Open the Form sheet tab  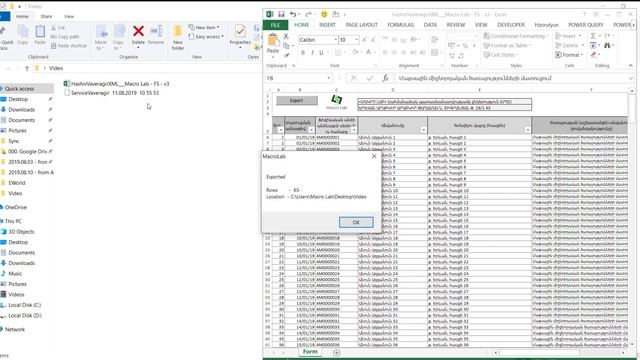pyautogui.click(x=310, y=351)
